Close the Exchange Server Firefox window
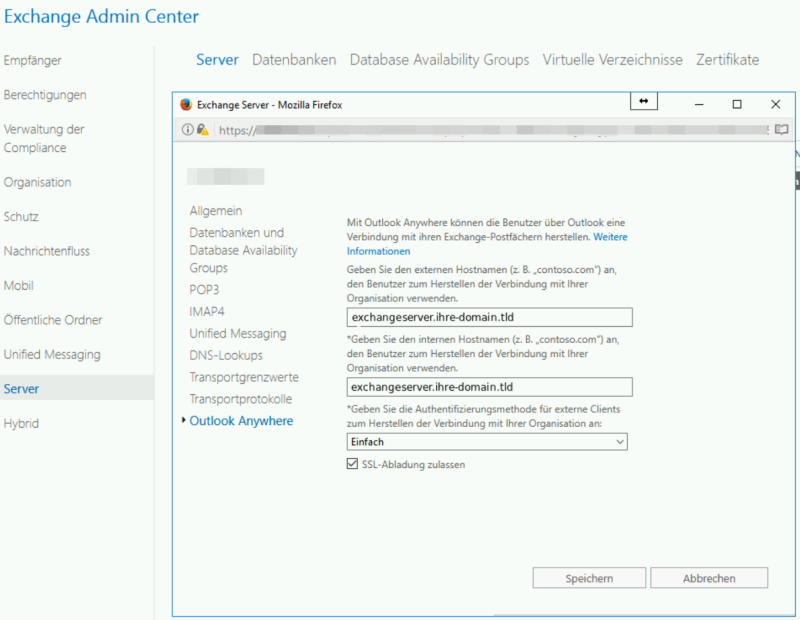 click(x=775, y=104)
